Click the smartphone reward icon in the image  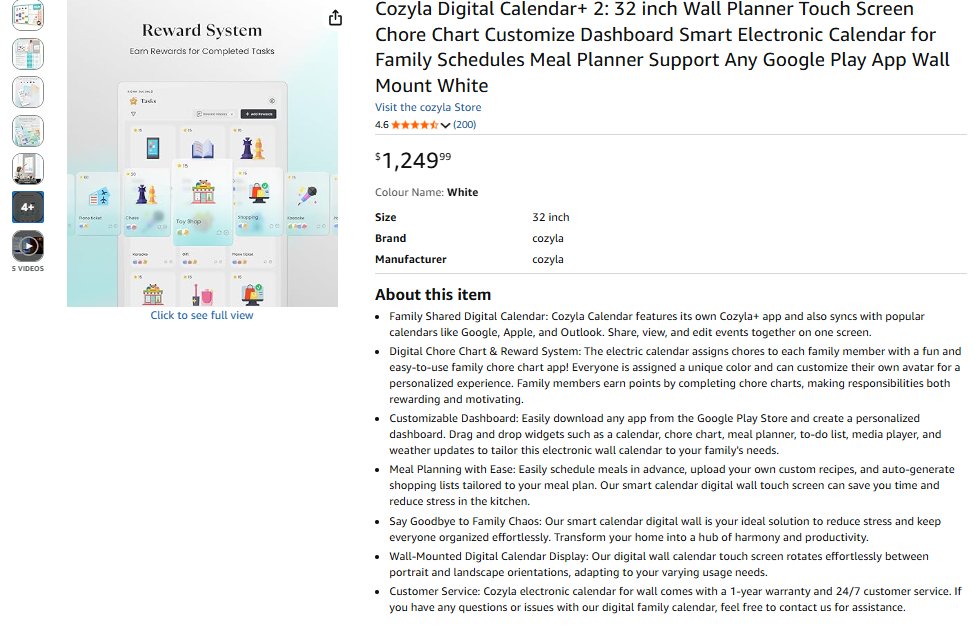(x=152, y=149)
